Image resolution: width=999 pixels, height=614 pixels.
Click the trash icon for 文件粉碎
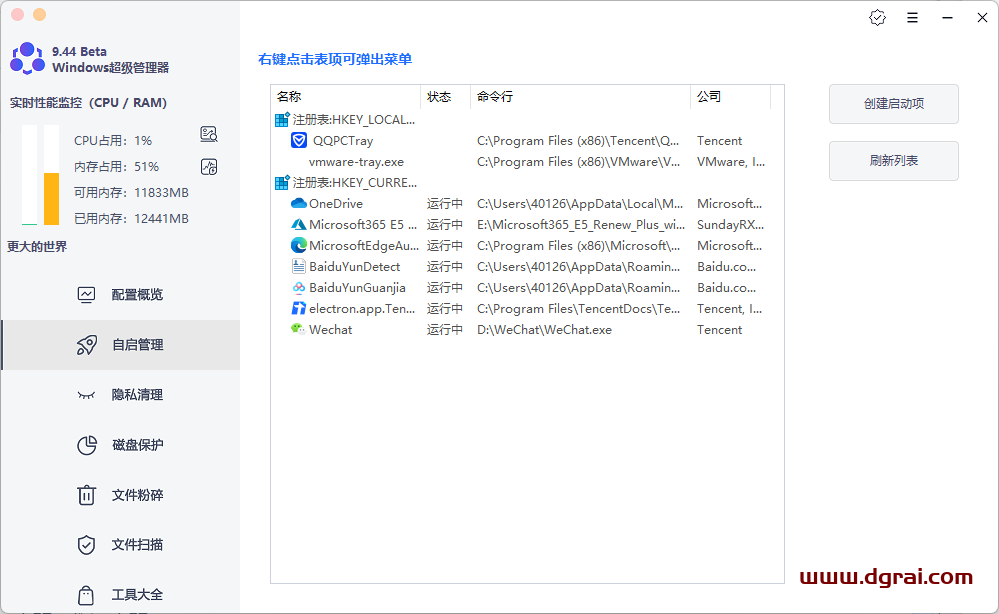(86, 495)
